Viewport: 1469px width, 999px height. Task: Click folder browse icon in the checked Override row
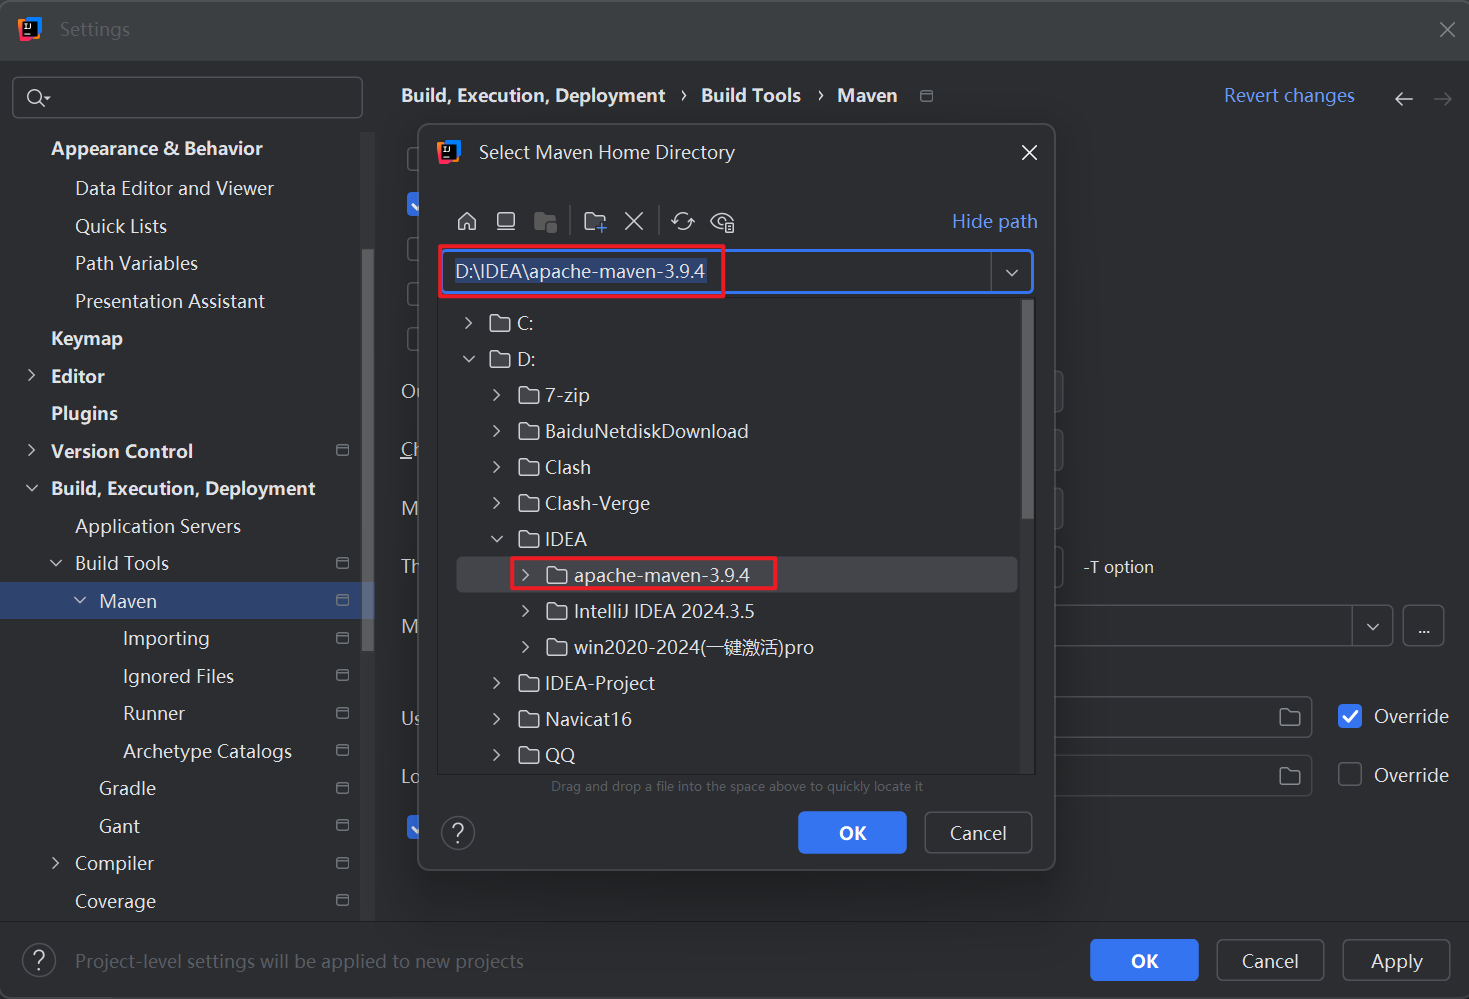[1290, 717]
